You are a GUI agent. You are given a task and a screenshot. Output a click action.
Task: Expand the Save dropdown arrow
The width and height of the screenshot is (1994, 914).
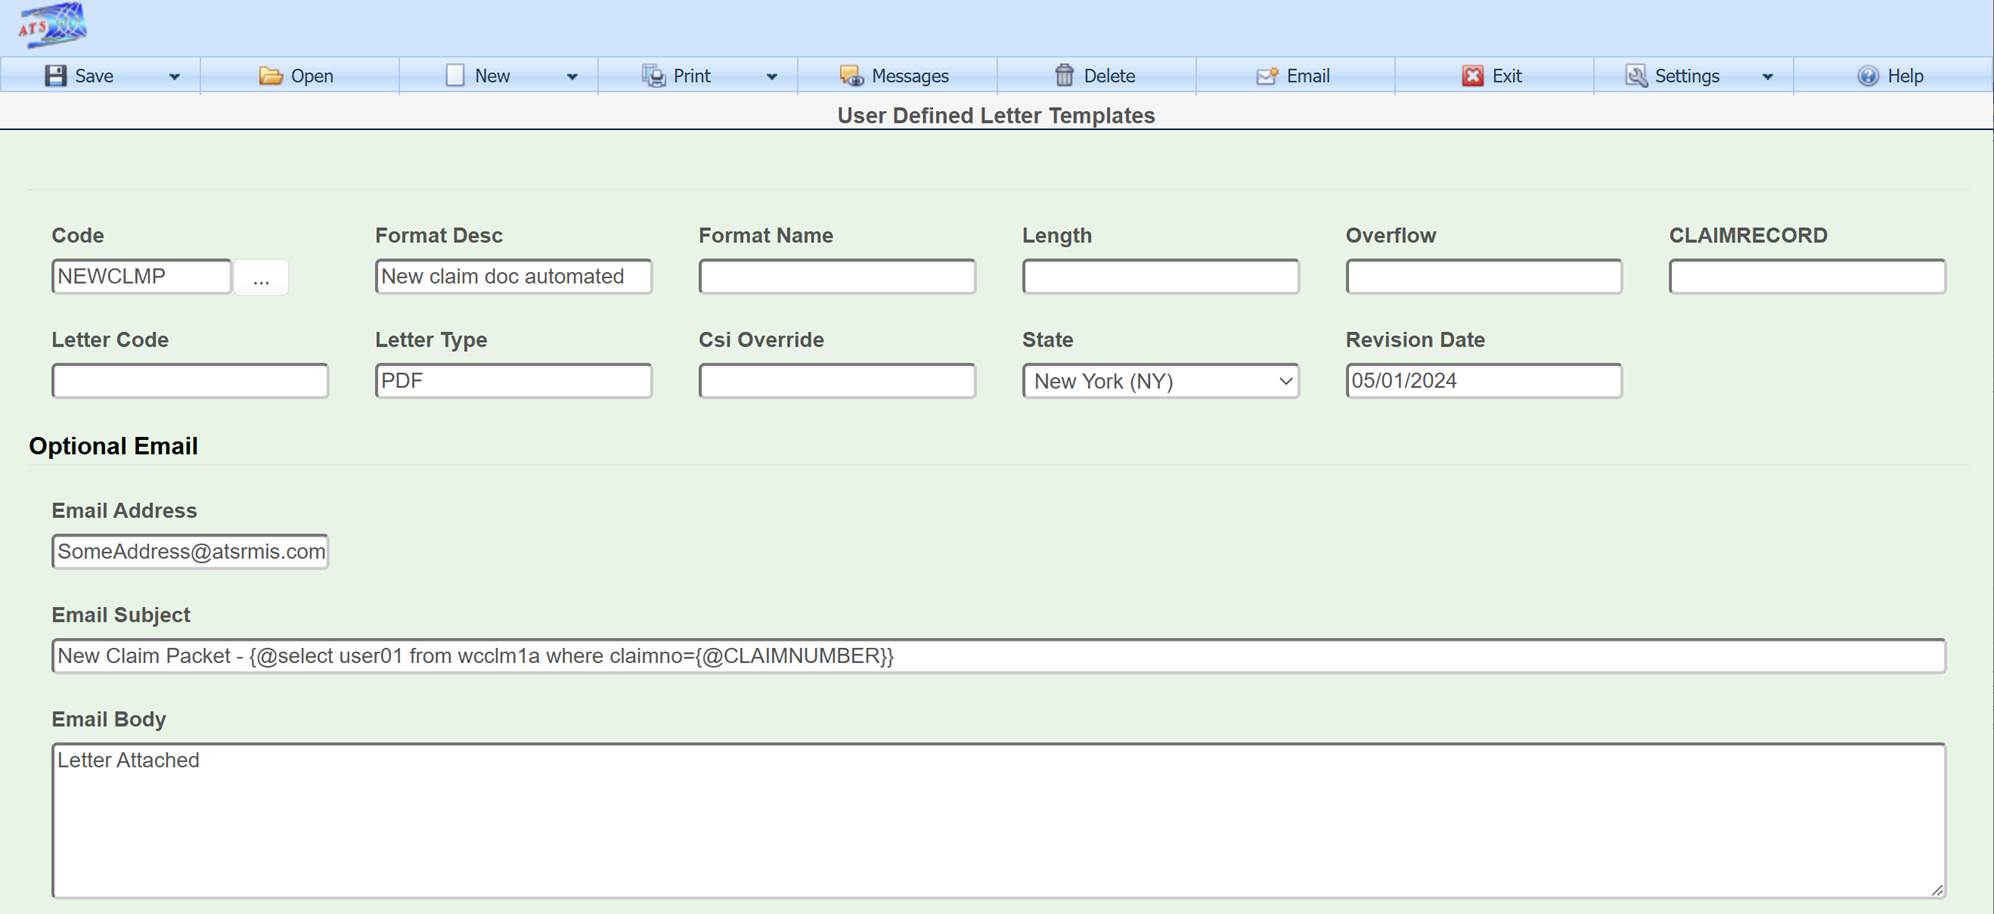click(x=174, y=77)
